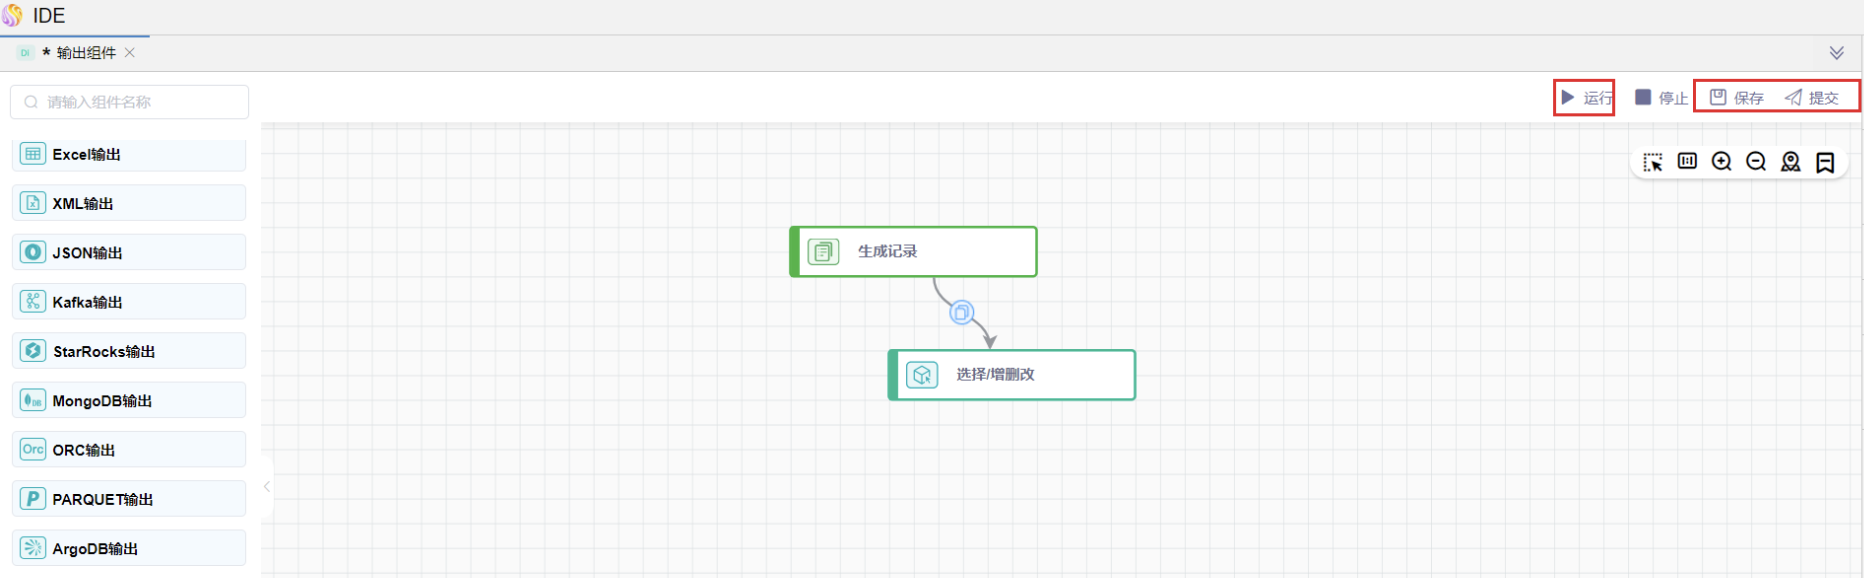The height and width of the screenshot is (578, 1864).
Task: Select the 选择/增删改 node on canvas
Action: click(x=1012, y=375)
